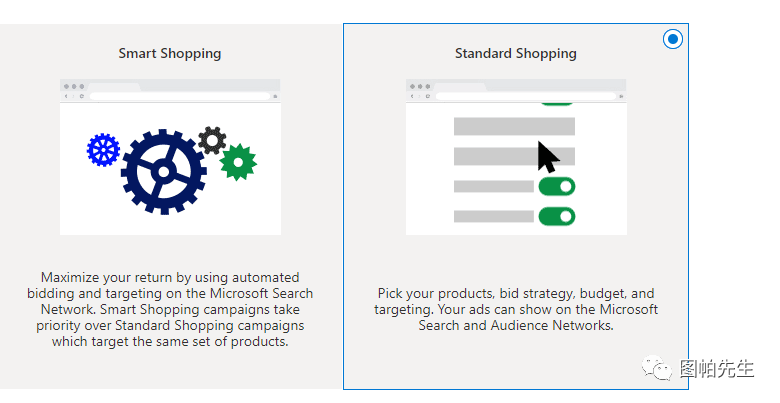Click the Smart Shopping gears thumbnail
Image resolution: width=780 pixels, height=403 pixels.
point(170,157)
